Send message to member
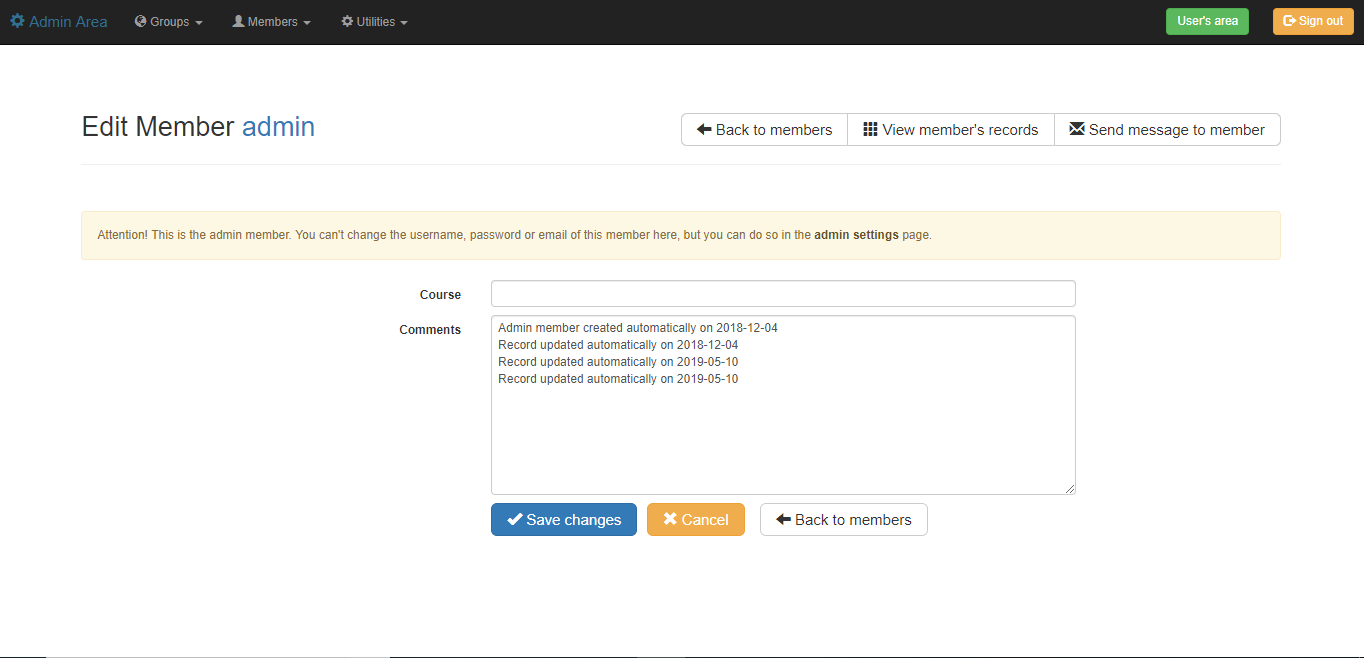The image size is (1364, 658). tap(1167, 130)
